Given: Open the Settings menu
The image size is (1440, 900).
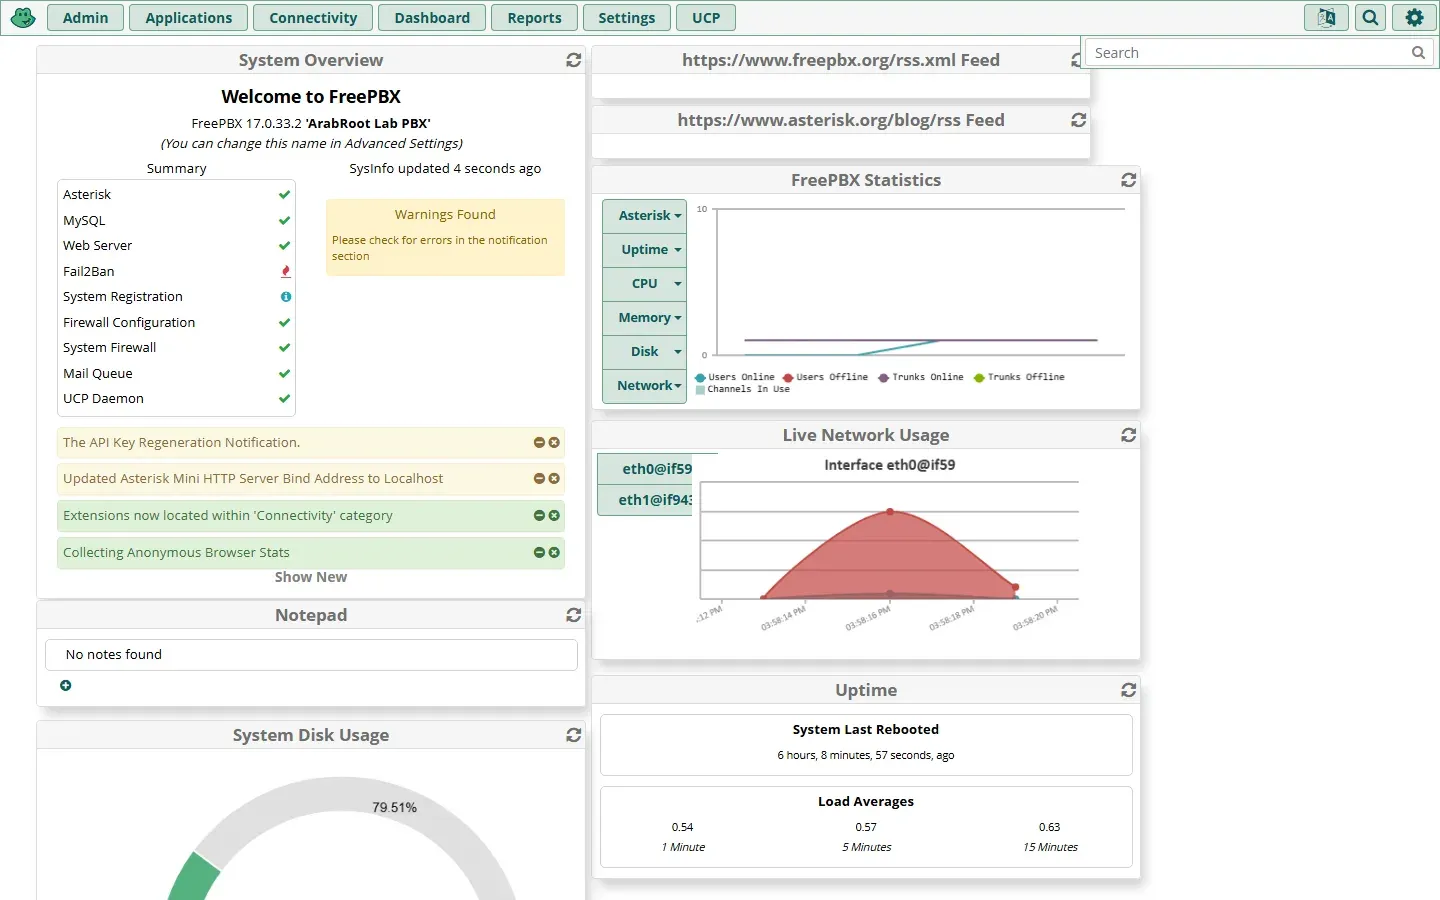Looking at the screenshot, I should 627,18.
